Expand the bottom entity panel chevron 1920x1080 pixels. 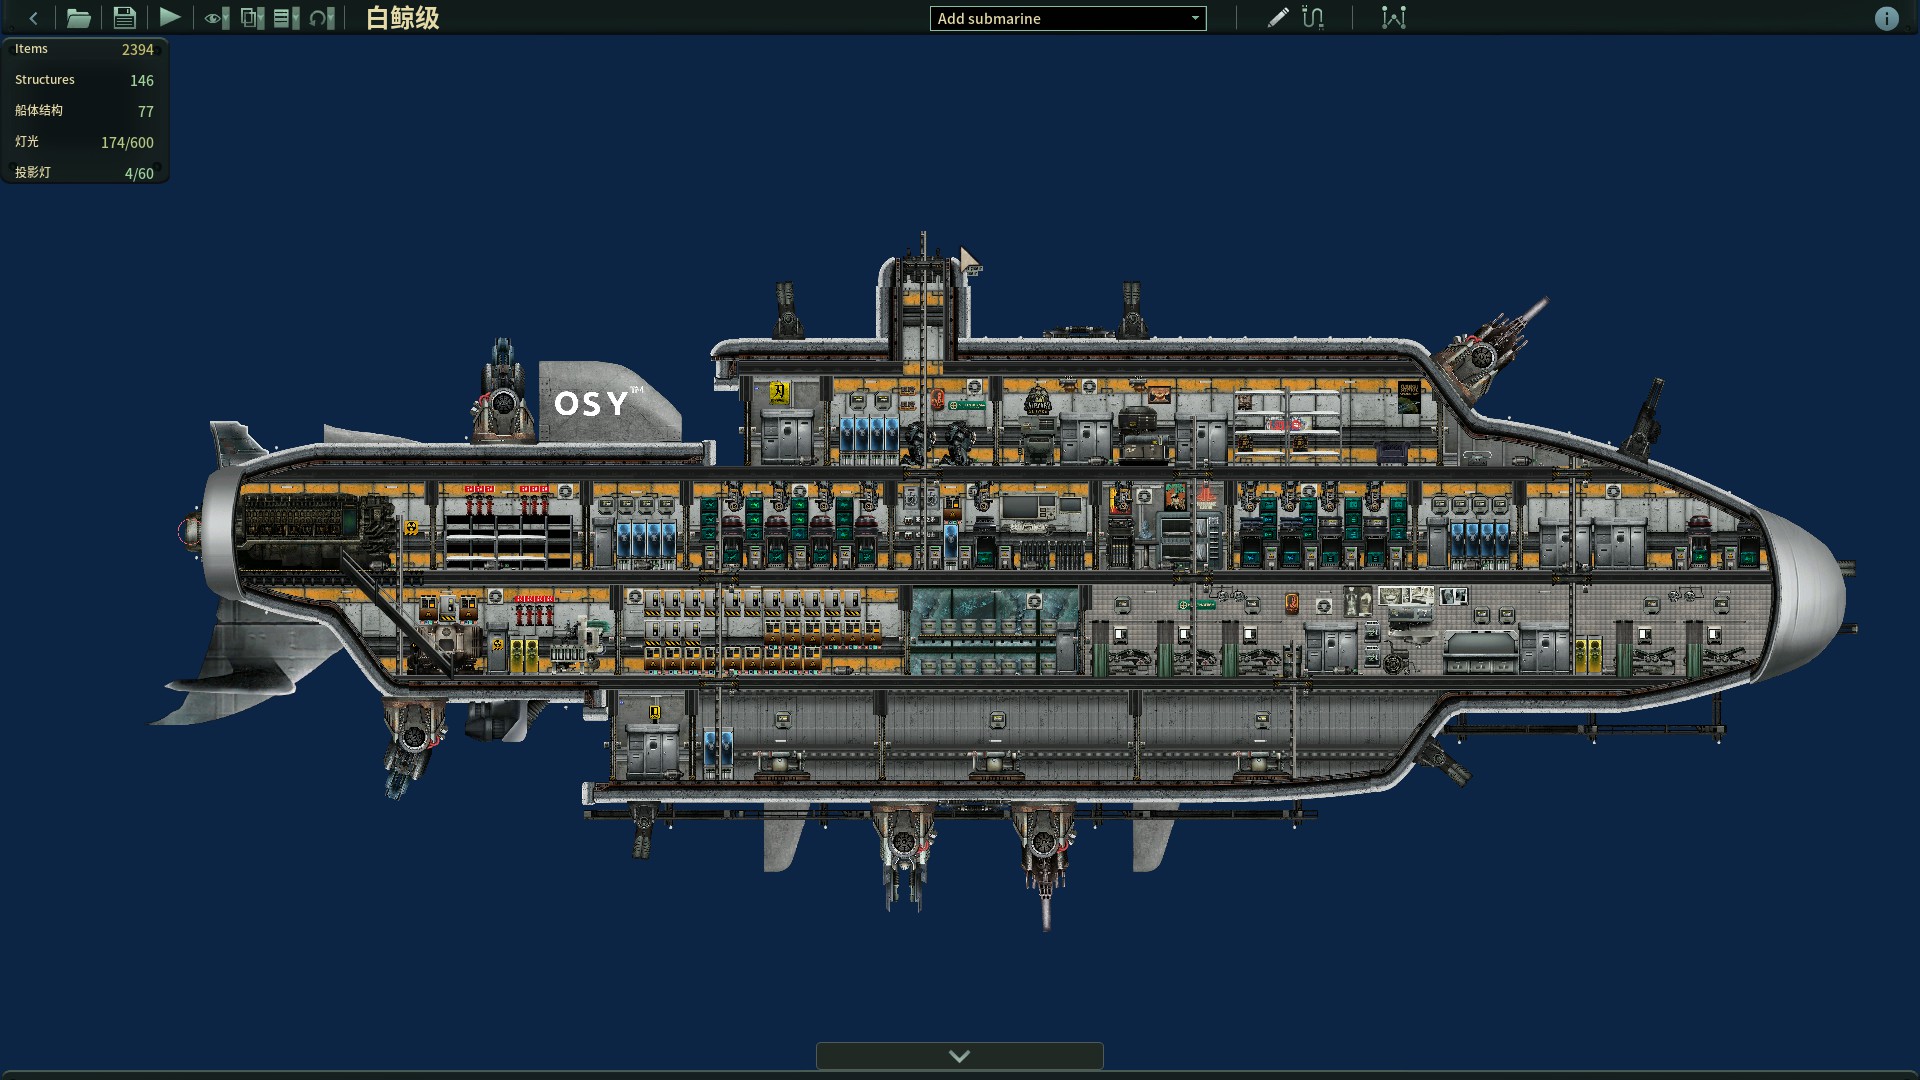pos(959,1056)
